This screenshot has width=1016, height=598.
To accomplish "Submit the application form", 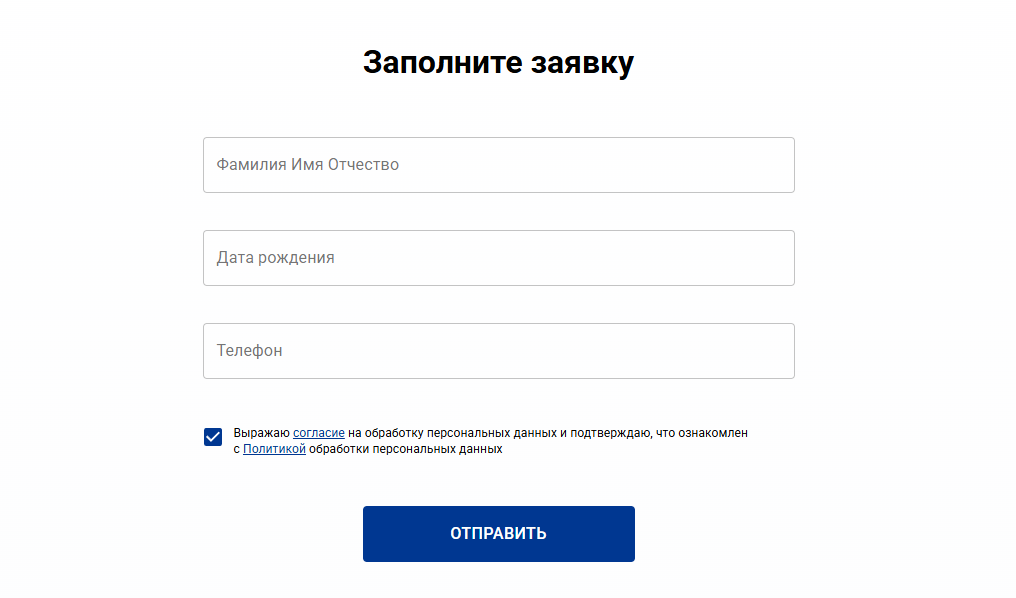I will [x=498, y=534].
